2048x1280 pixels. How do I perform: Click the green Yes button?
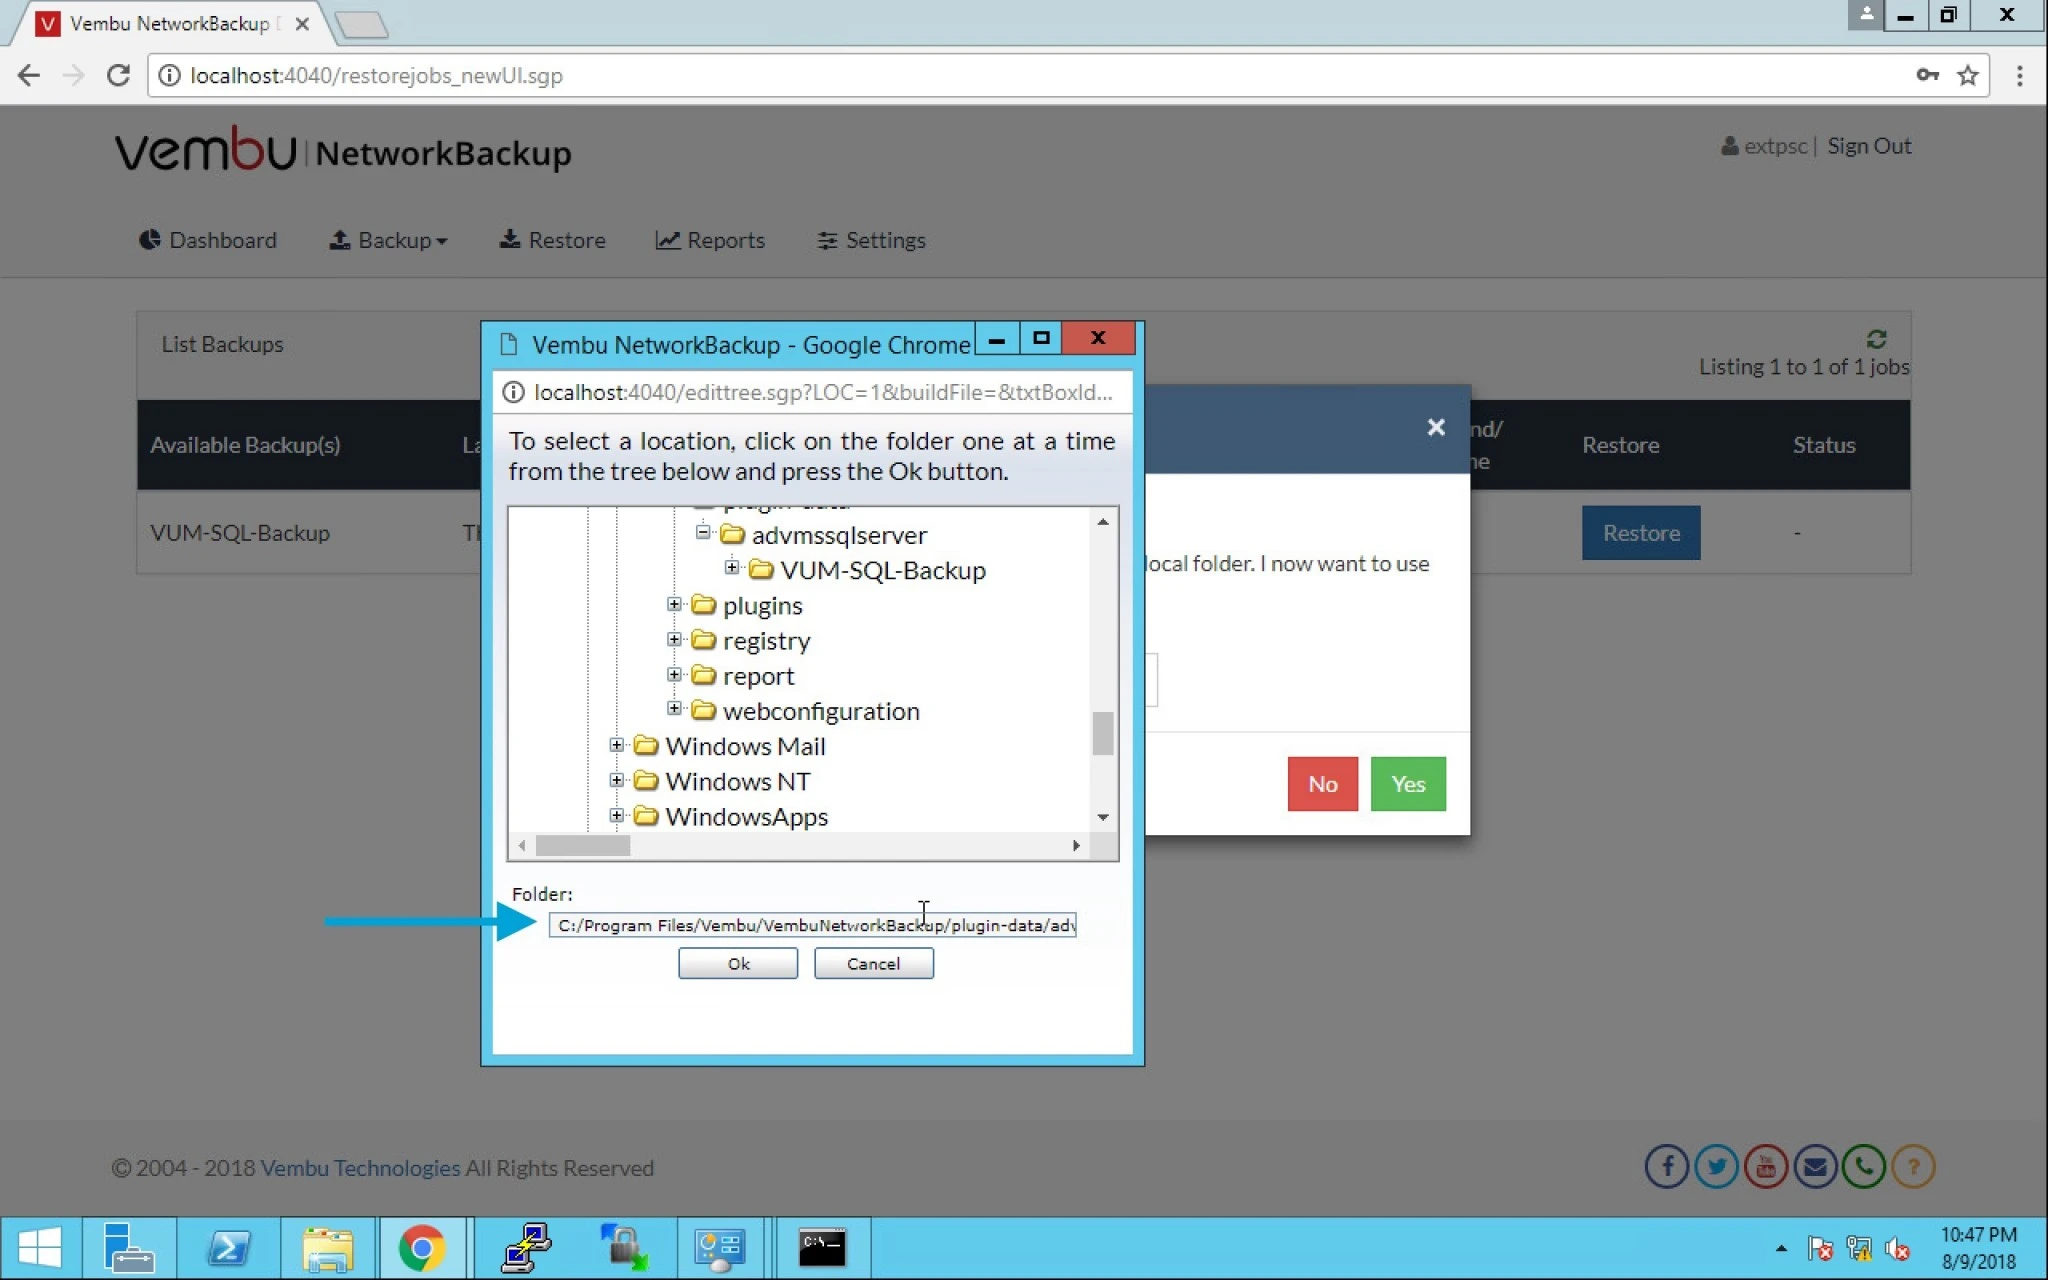pyautogui.click(x=1408, y=784)
